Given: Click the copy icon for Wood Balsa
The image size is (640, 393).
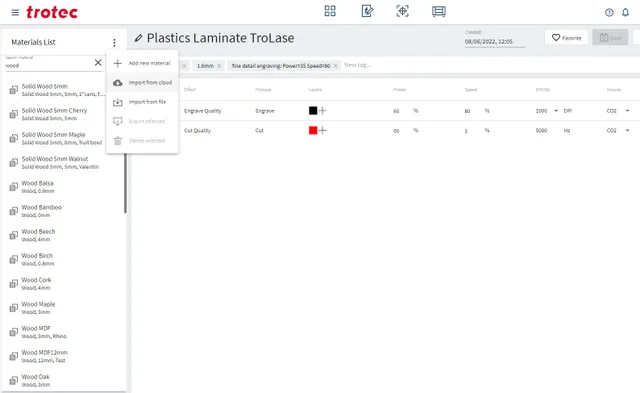Looking at the screenshot, I should pos(14,187).
